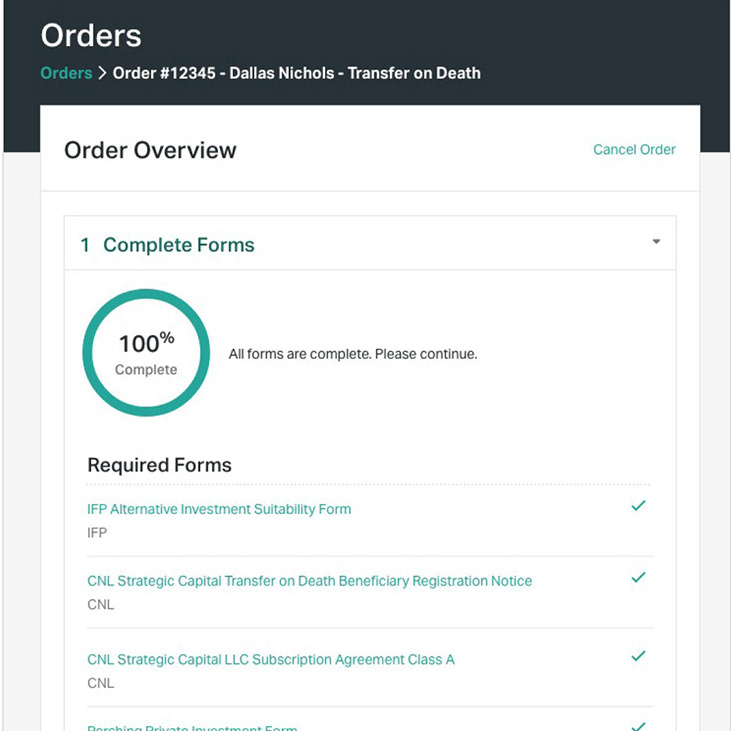
Task: Open Pershing Private Investment Form link
Action: coord(192,727)
